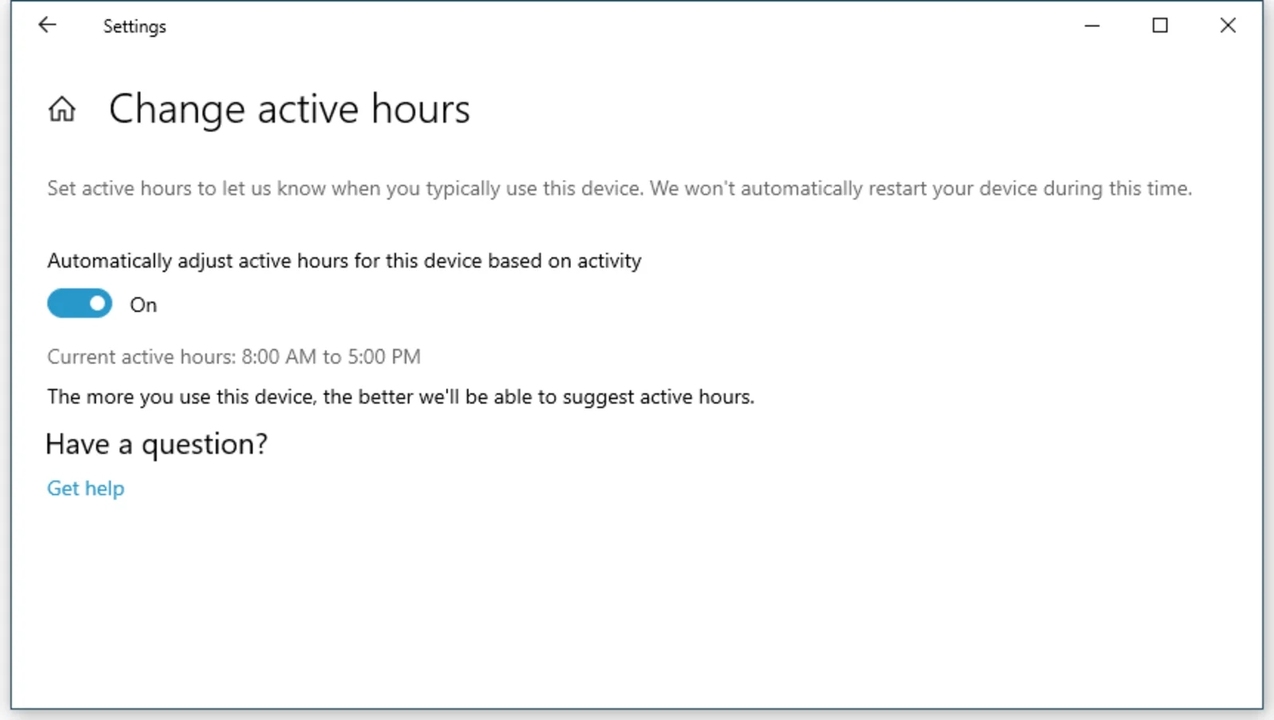Click empty title bar area
Image resolution: width=1274 pixels, height=720 pixels.
tap(600, 26)
